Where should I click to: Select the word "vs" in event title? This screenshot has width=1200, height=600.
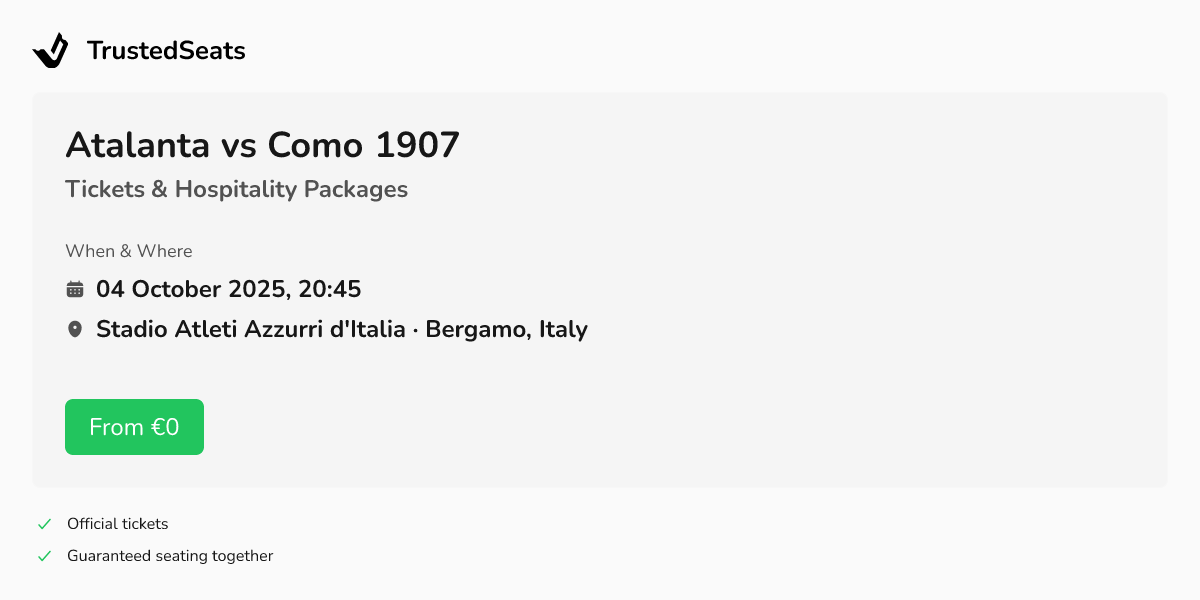(239, 146)
